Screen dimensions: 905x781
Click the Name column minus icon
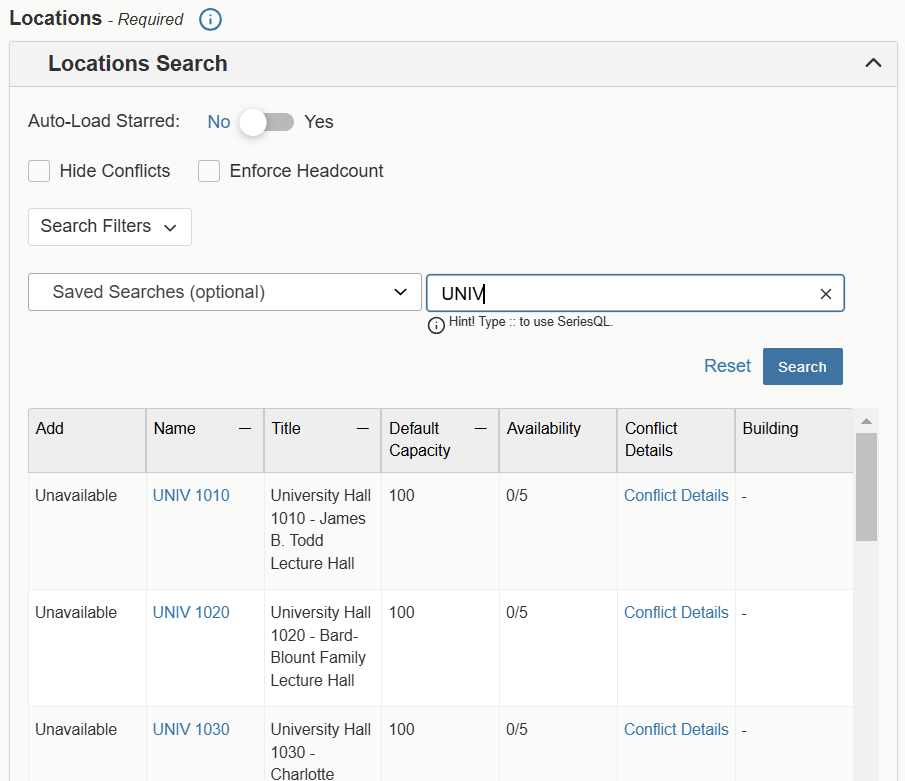click(245, 428)
